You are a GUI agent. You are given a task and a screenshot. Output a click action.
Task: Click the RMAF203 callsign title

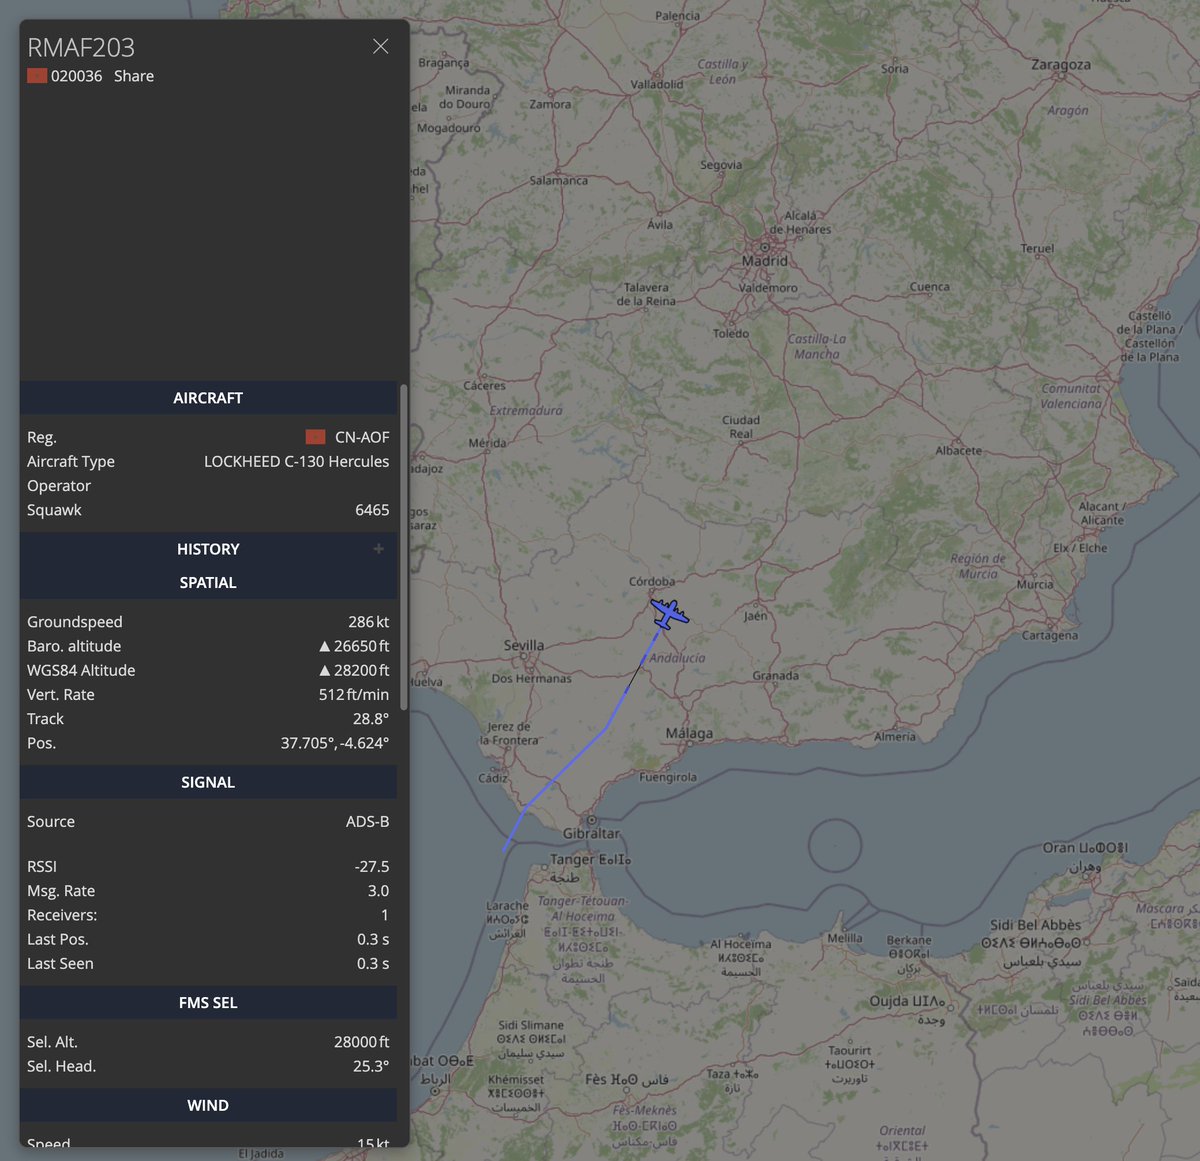(81, 47)
